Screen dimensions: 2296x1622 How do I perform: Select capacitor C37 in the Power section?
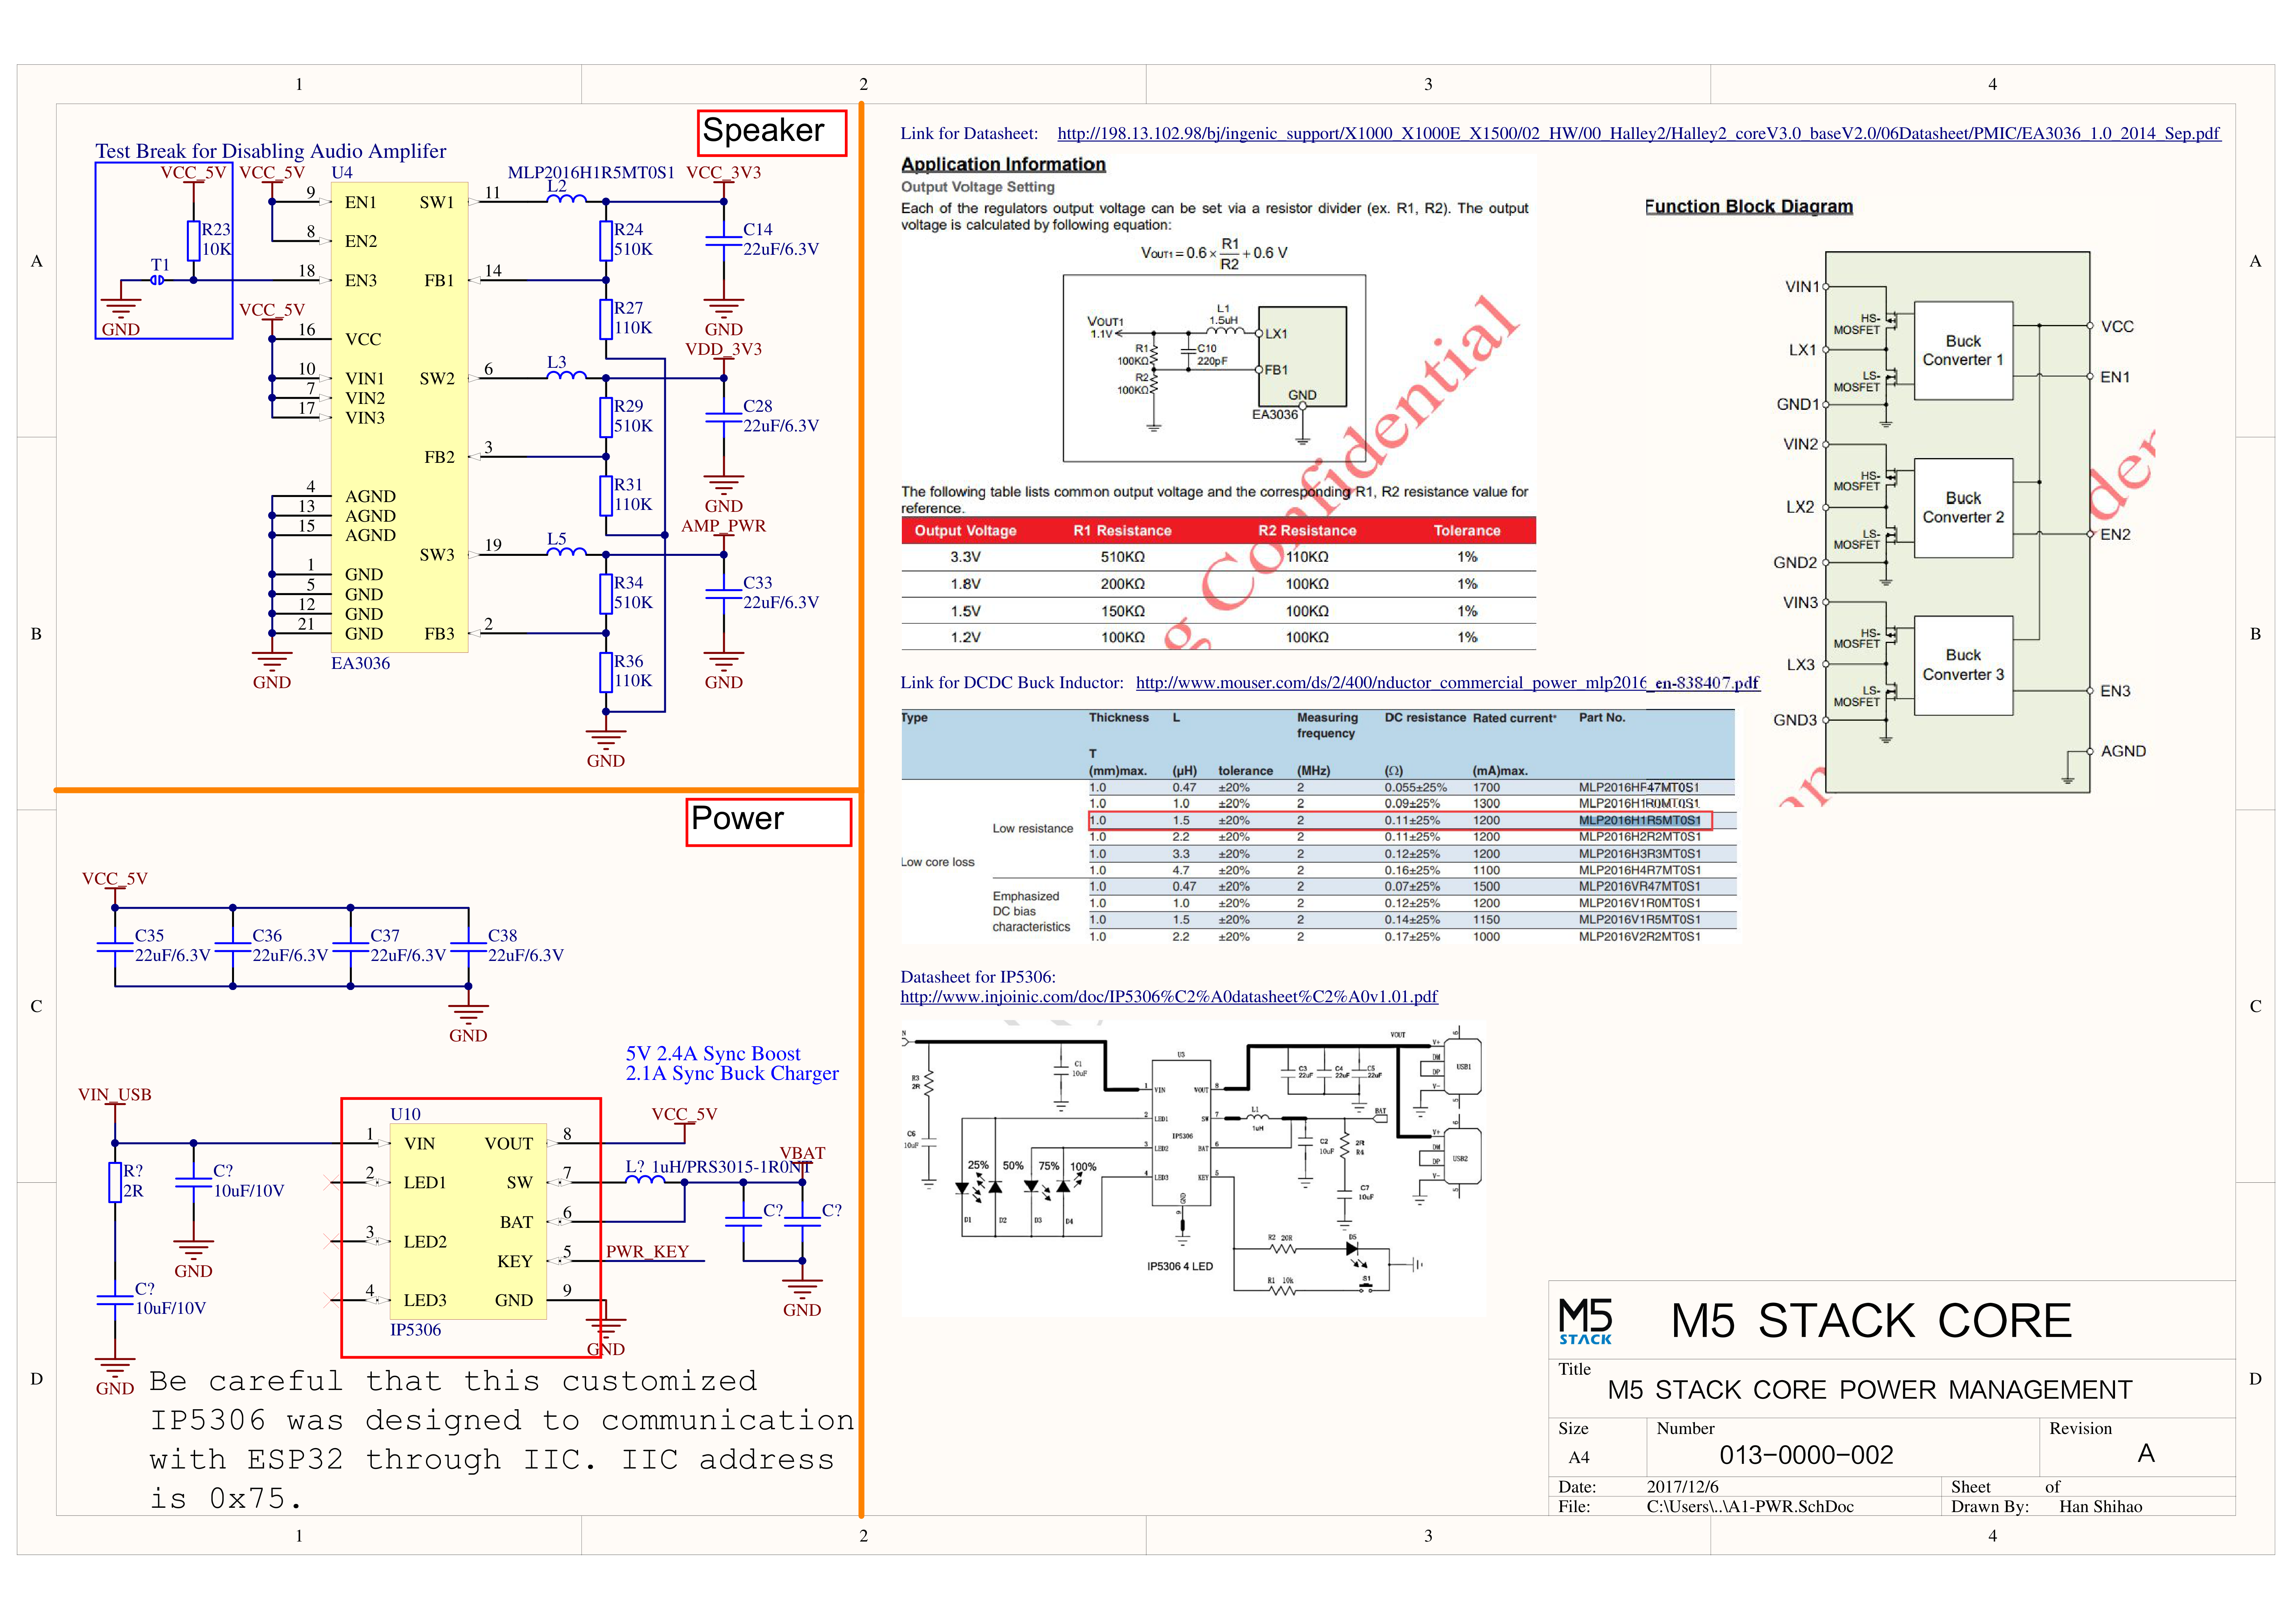[351, 946]
